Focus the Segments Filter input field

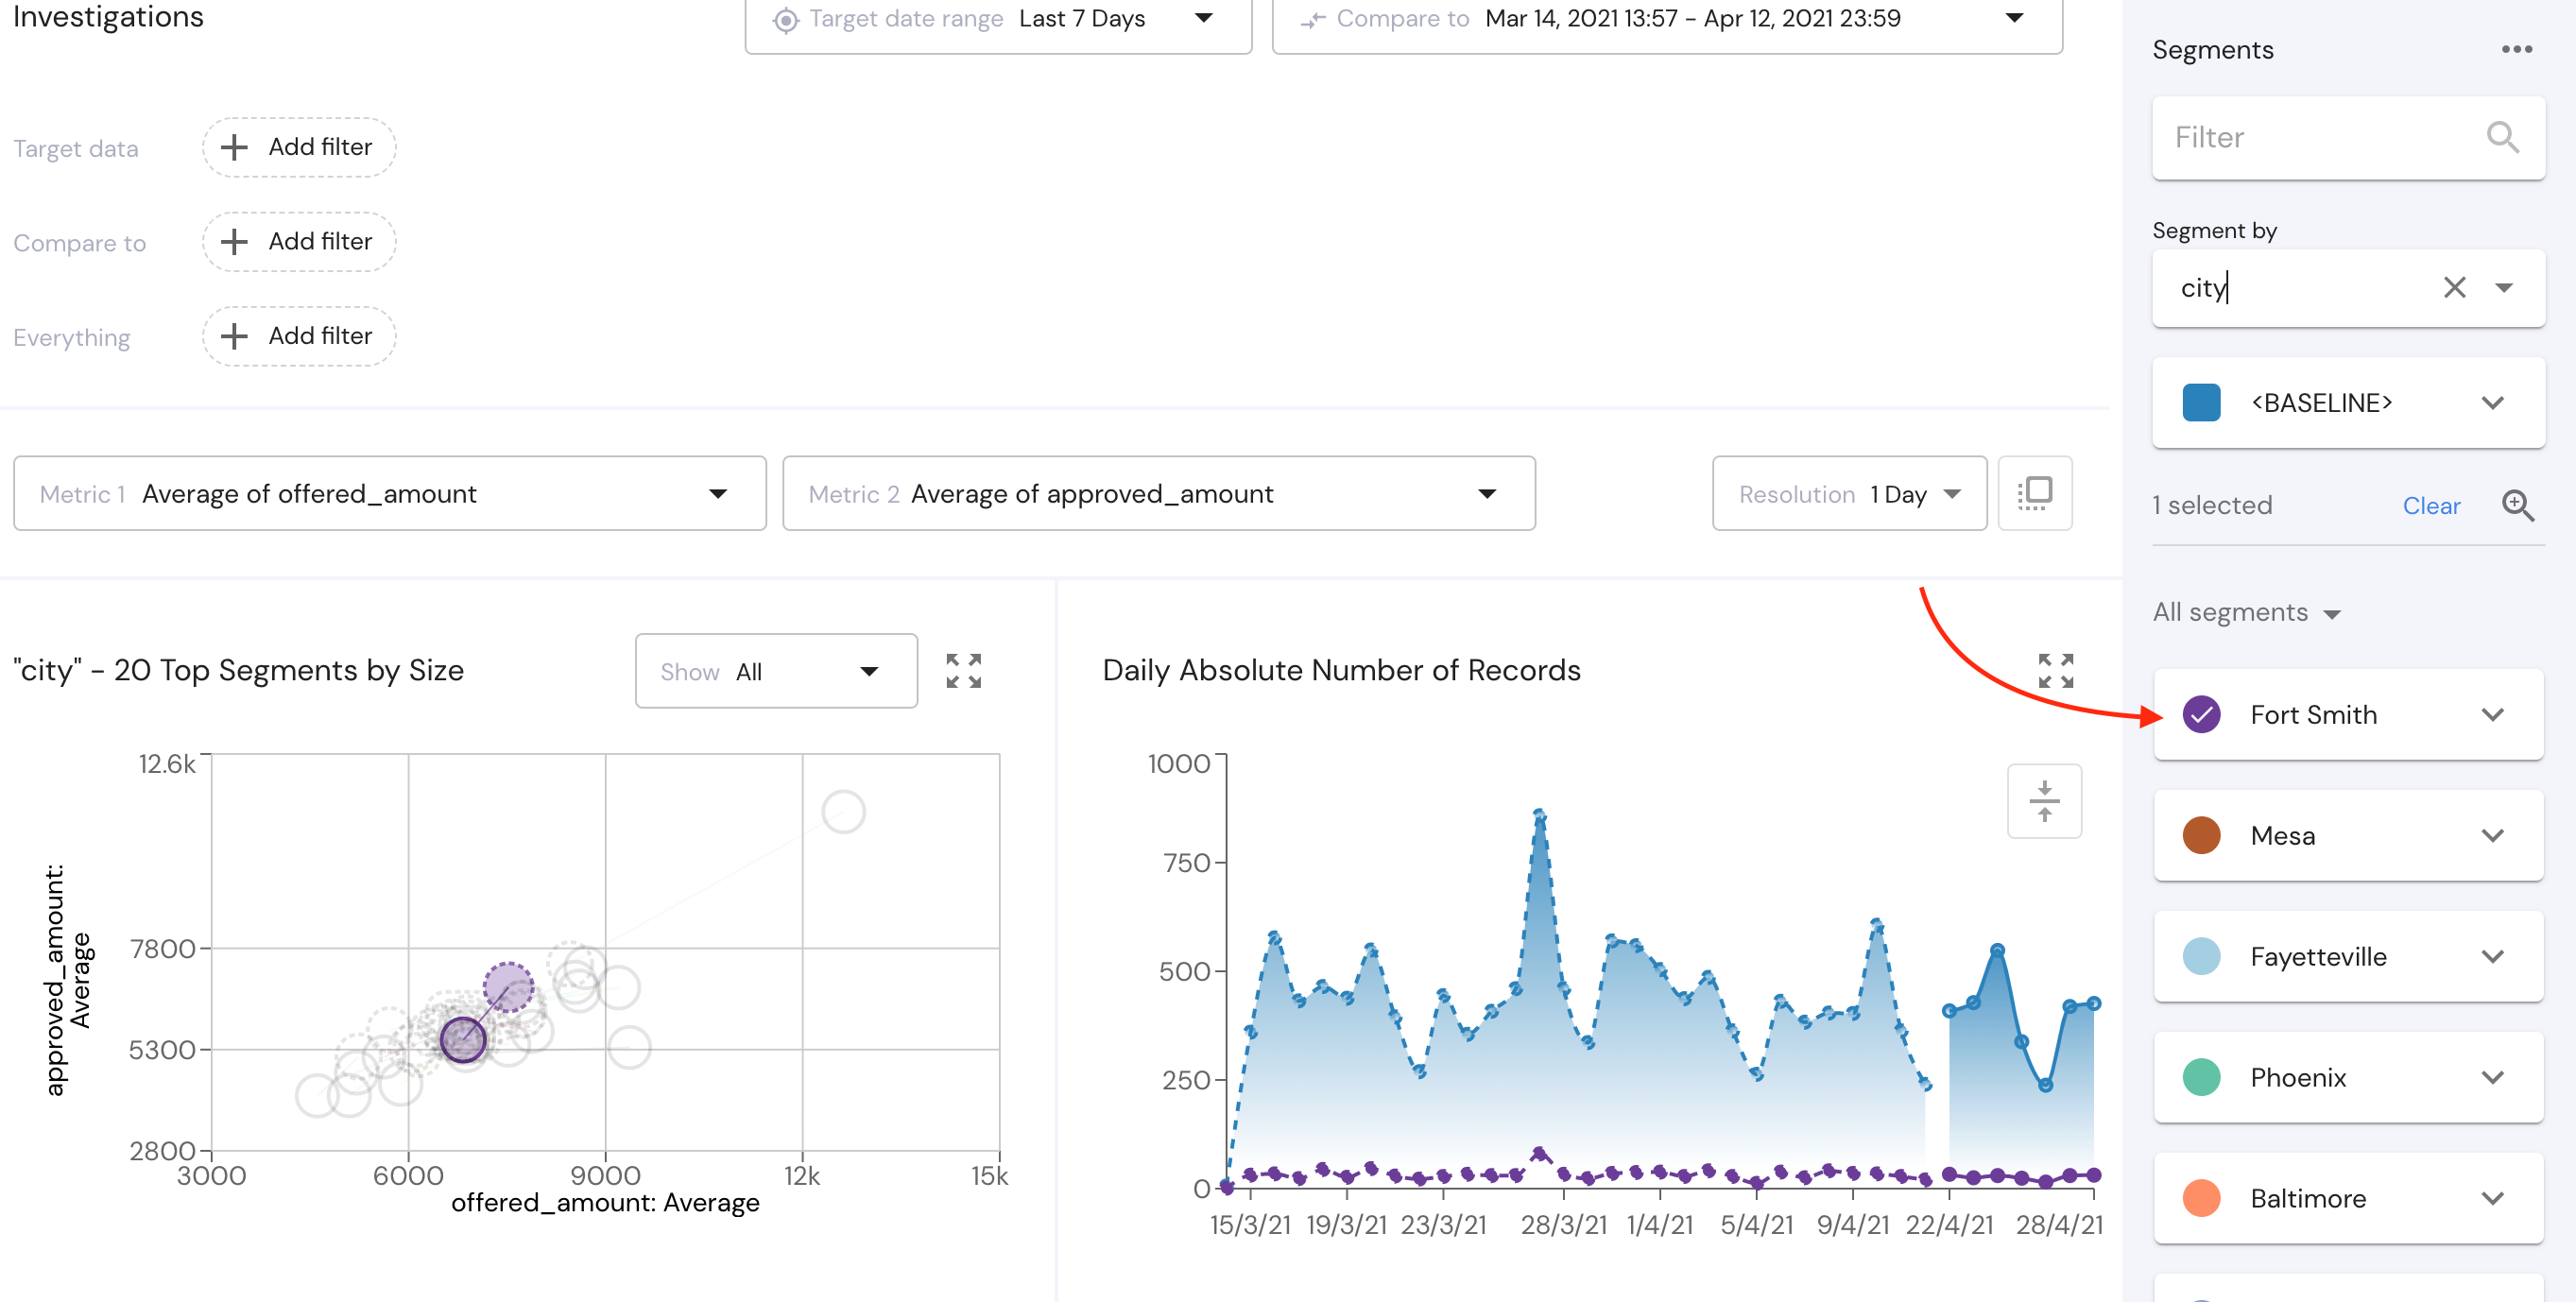coord(2348,138)
